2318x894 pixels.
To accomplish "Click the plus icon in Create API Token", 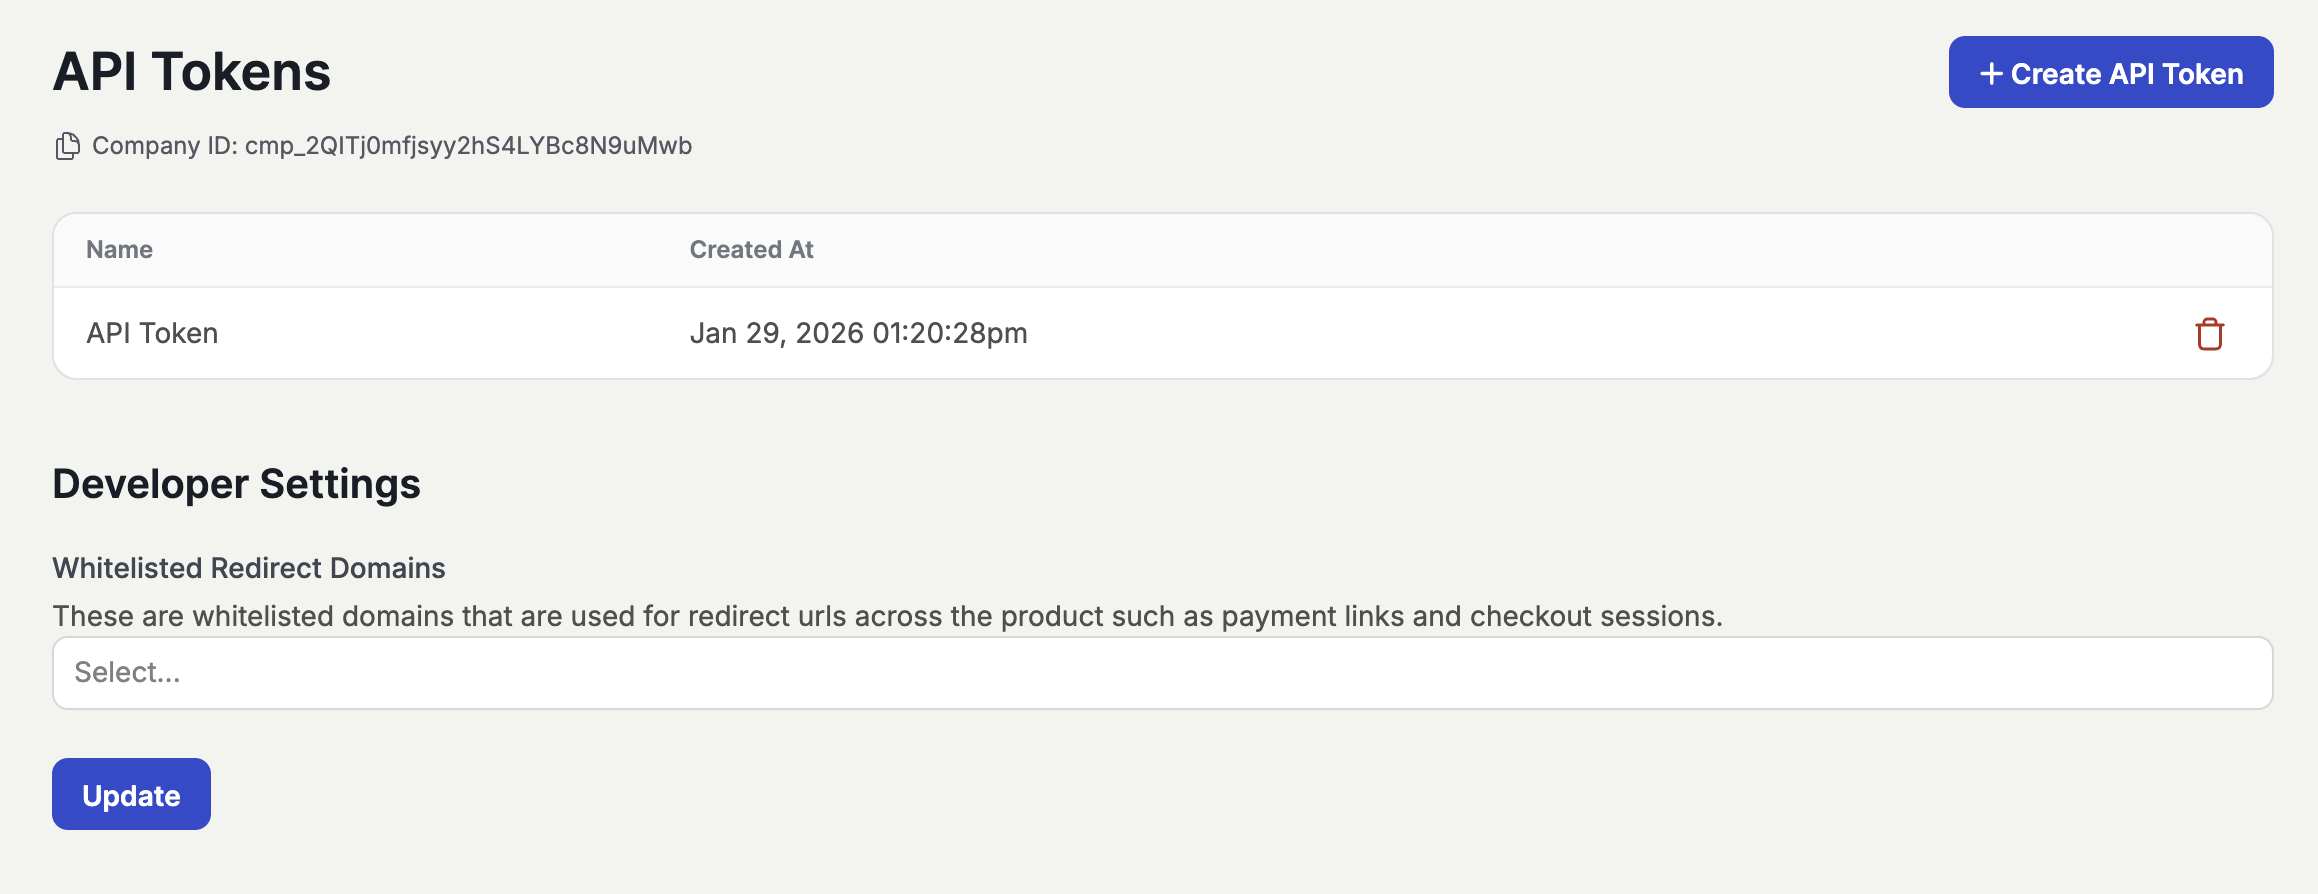I will coord(1990,74).
